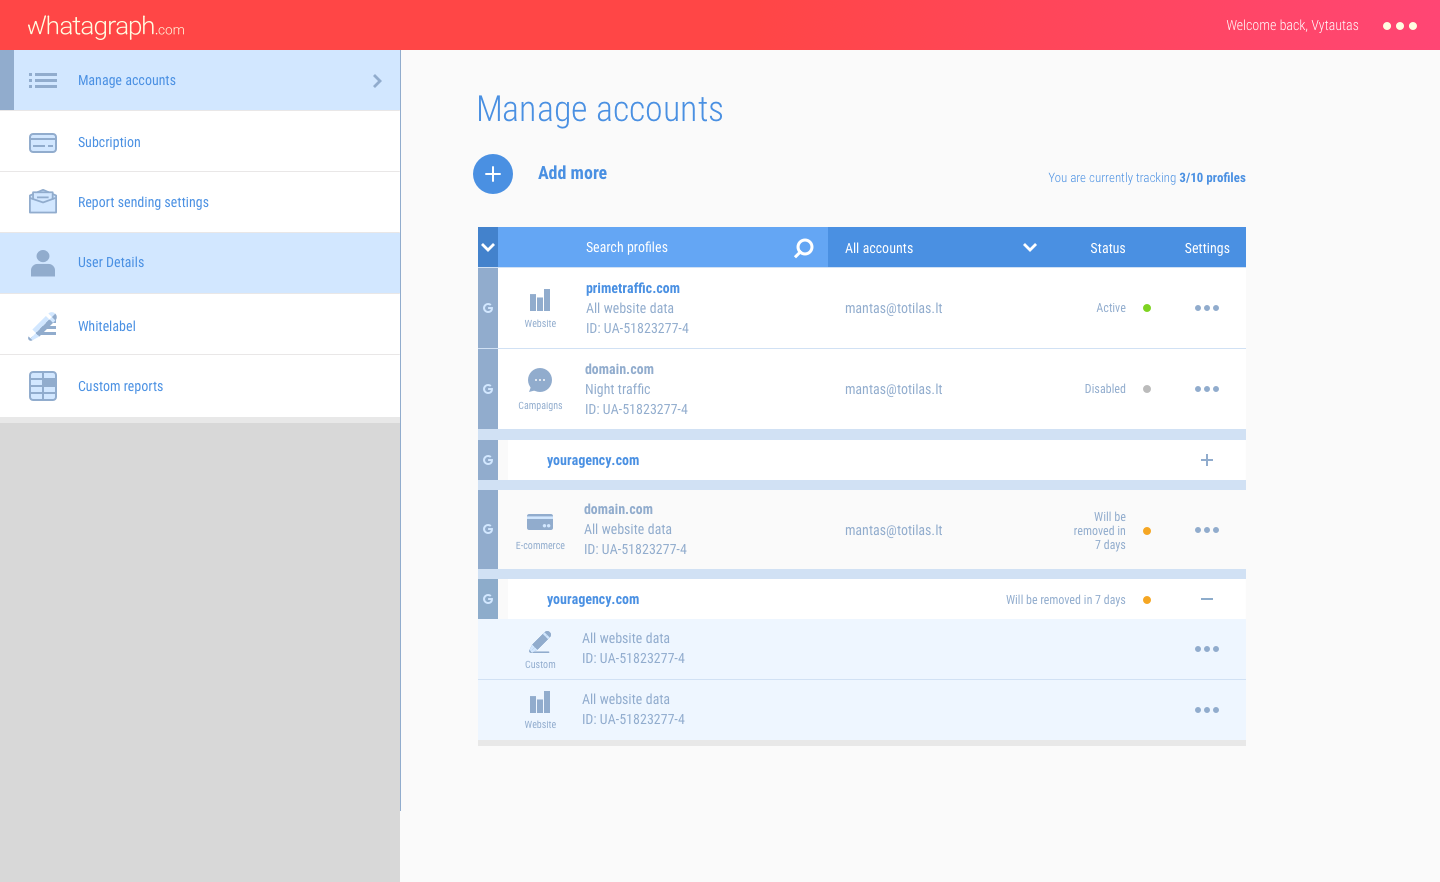Open settings dots for Night traffic row
Viewport: 1440px width, 882px height.
click(x=1207, y=389)
